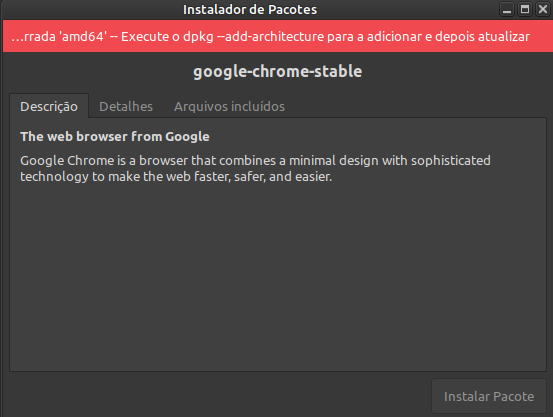Close the package installer window
553x417 pixels.
click(x=543, y=10)
